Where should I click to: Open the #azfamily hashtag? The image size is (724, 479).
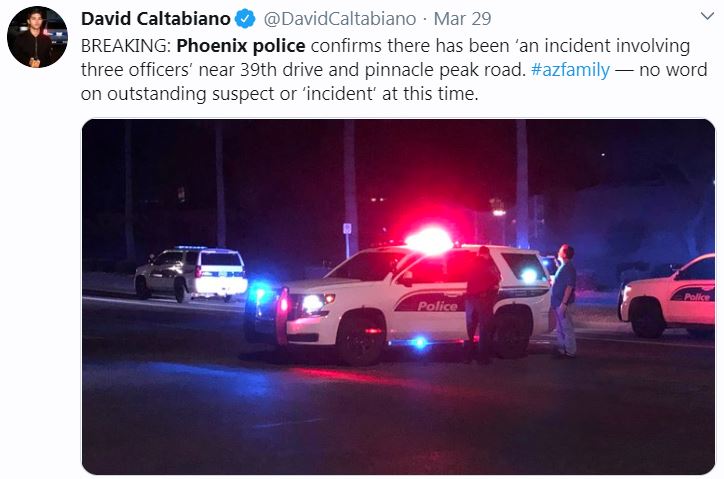pyautogui.click(x=570, y=70)
